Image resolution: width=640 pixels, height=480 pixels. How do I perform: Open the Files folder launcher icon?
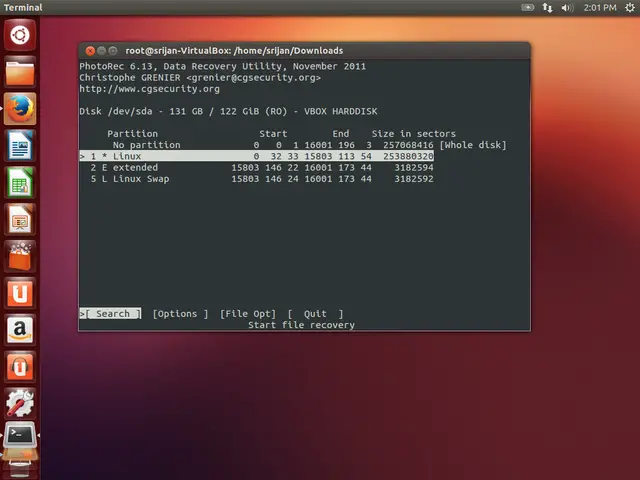pyautogui.click(x=20, y=72)
